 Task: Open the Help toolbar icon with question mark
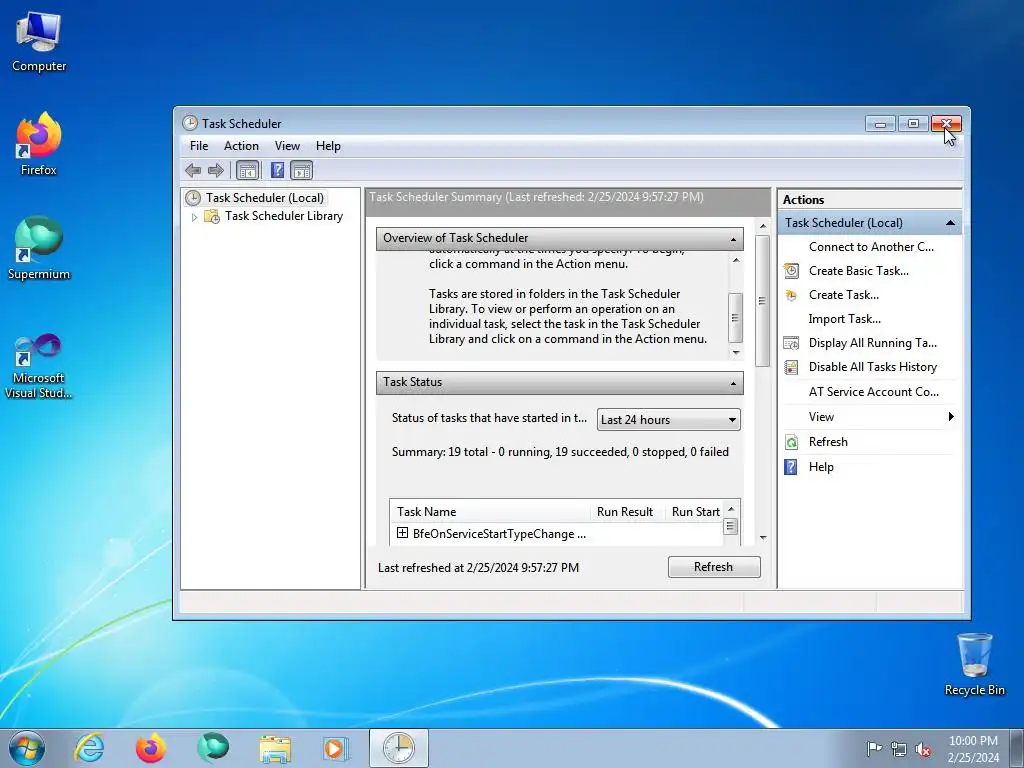(x=278, y=170)
